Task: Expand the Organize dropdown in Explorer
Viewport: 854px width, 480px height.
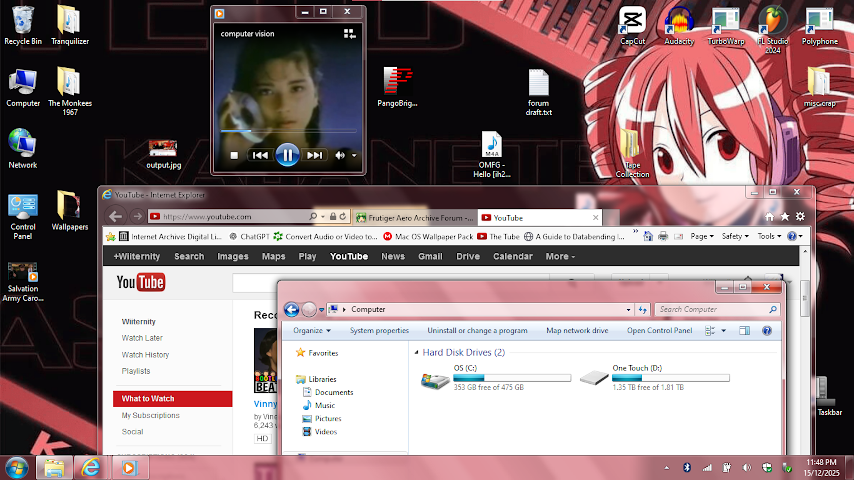Action: (x=312, y=330)
